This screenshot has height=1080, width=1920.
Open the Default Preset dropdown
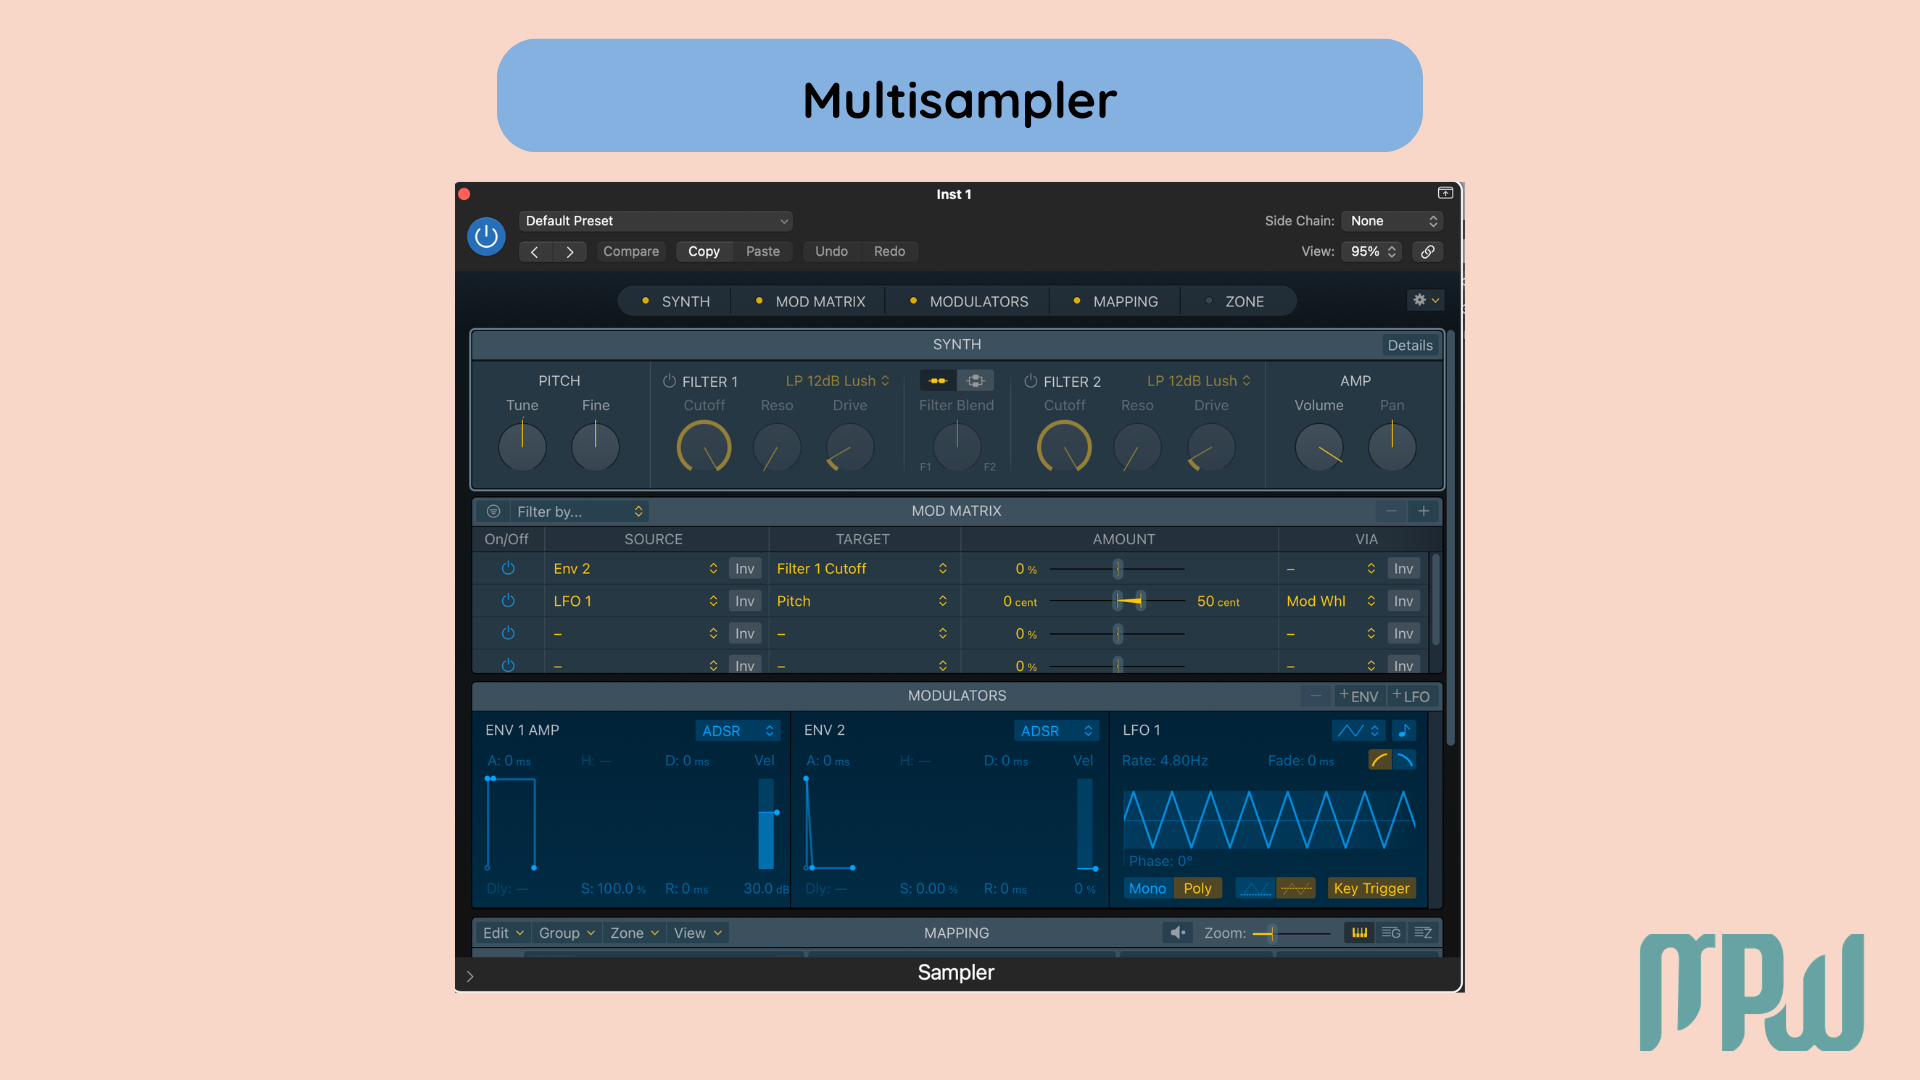655,220
